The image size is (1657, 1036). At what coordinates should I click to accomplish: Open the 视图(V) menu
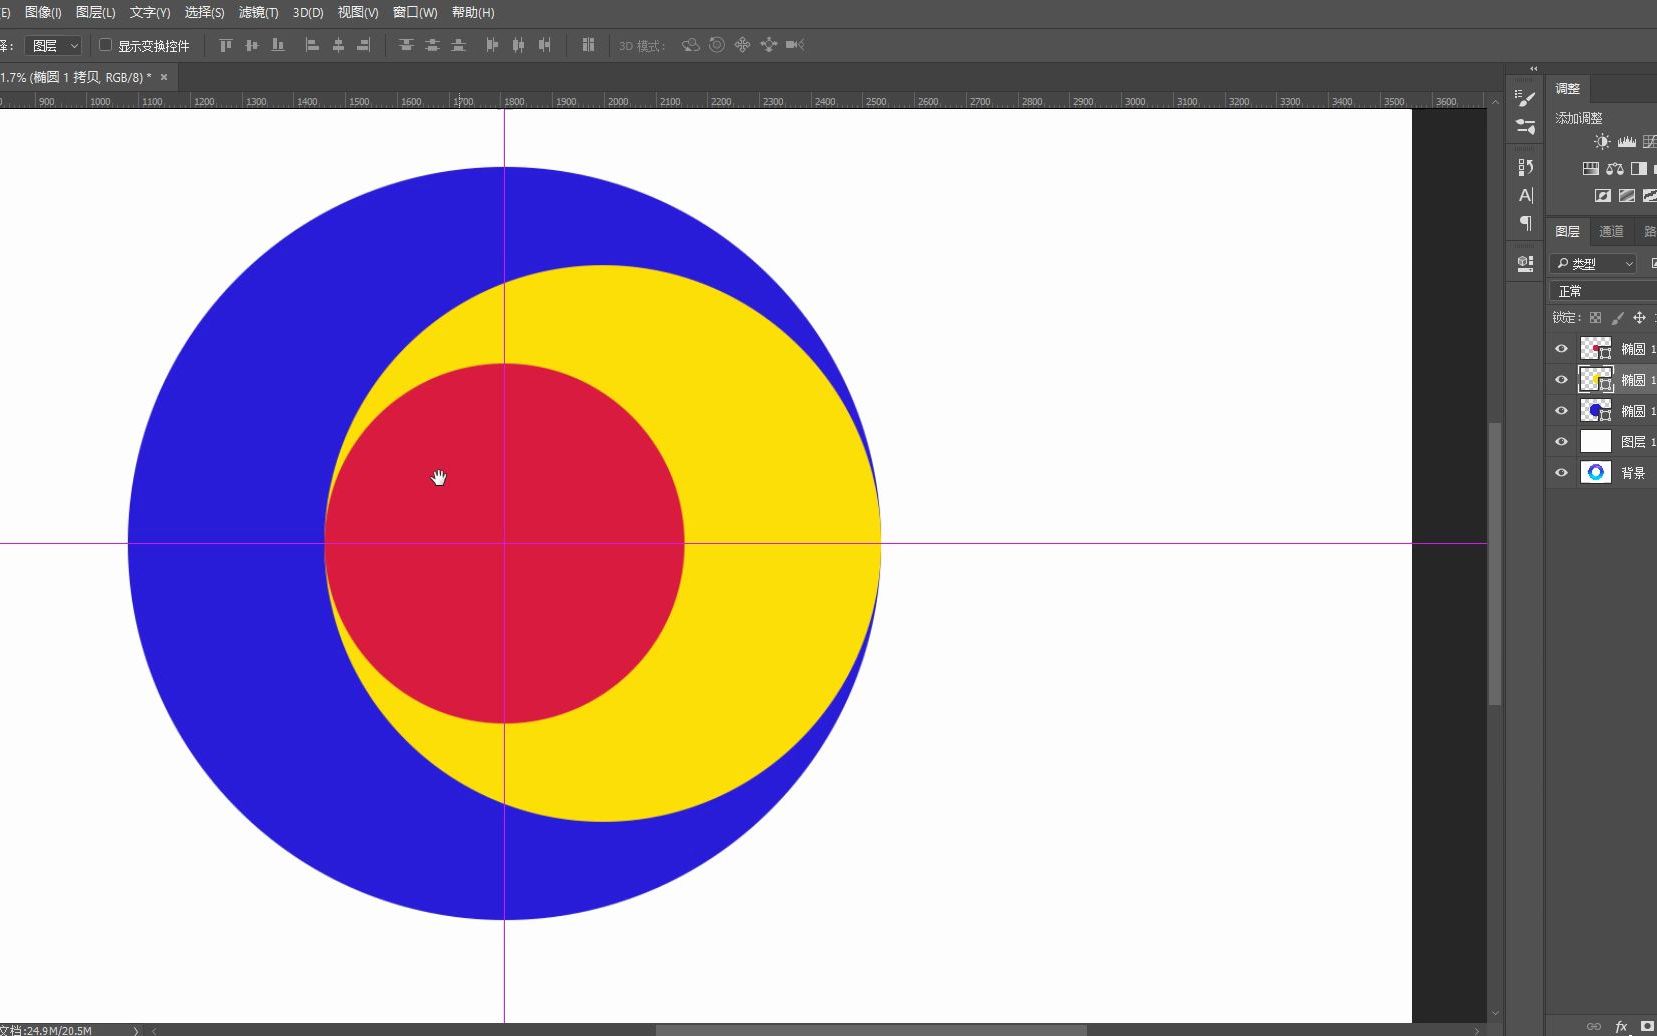[358, 12]
